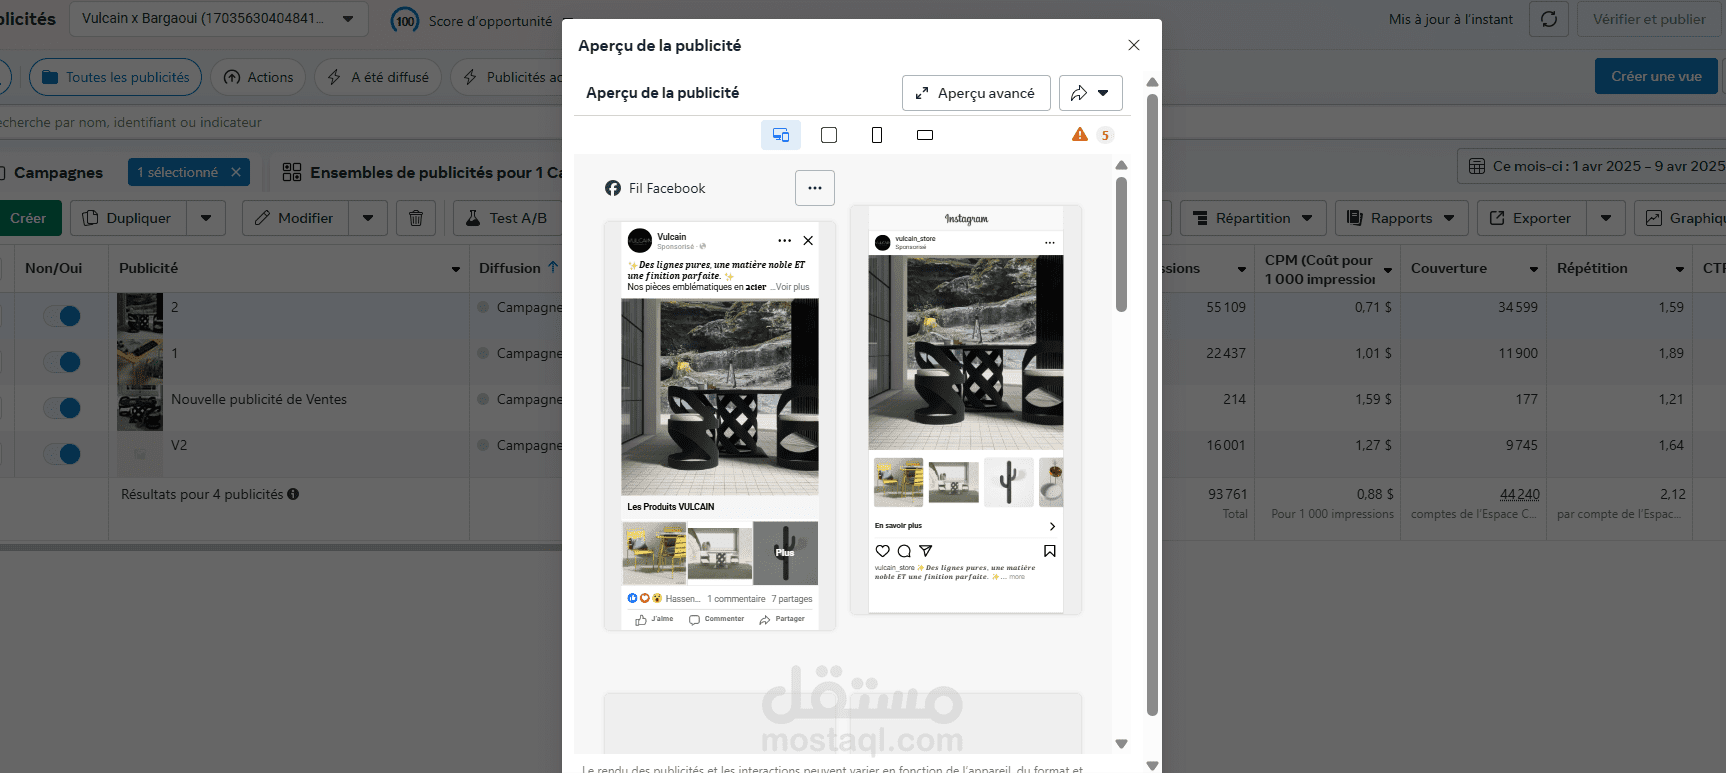Select the Actions filter

(258, 77)
